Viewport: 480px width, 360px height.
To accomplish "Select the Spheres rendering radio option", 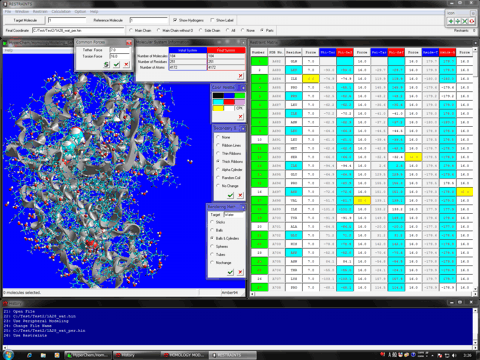I will 212,246.
